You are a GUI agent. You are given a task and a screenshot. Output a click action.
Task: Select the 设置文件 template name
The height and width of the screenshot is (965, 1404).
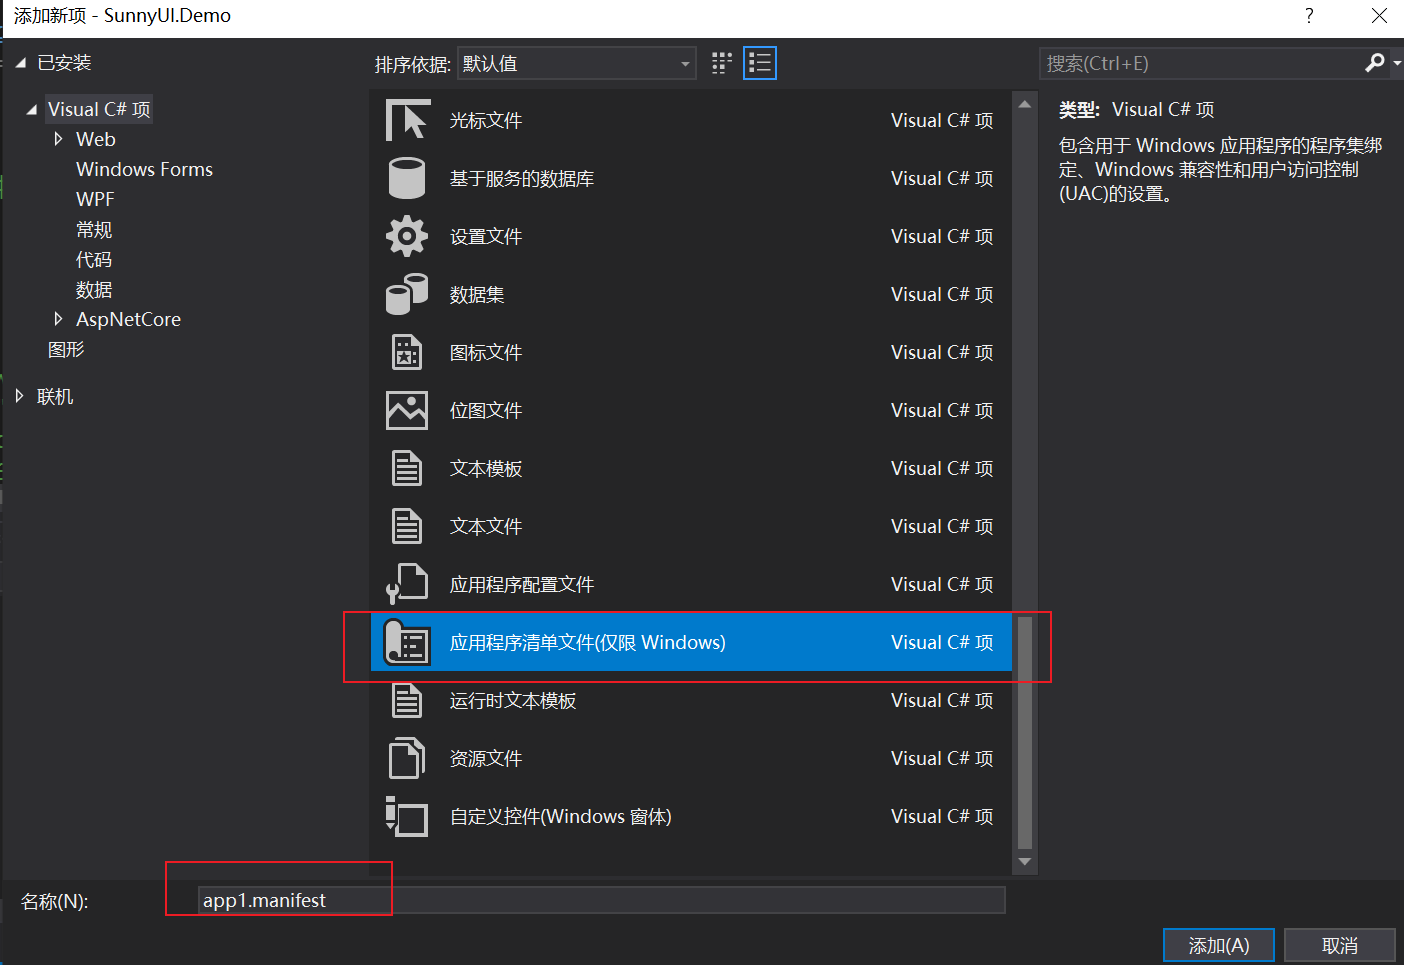(x=486, y=236)
